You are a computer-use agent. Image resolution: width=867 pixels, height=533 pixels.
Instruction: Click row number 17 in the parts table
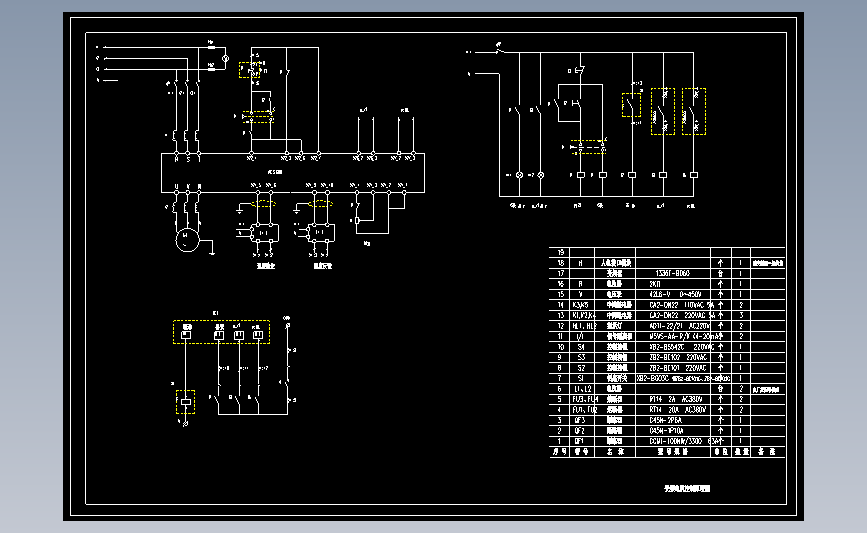[x=560, y=273]
